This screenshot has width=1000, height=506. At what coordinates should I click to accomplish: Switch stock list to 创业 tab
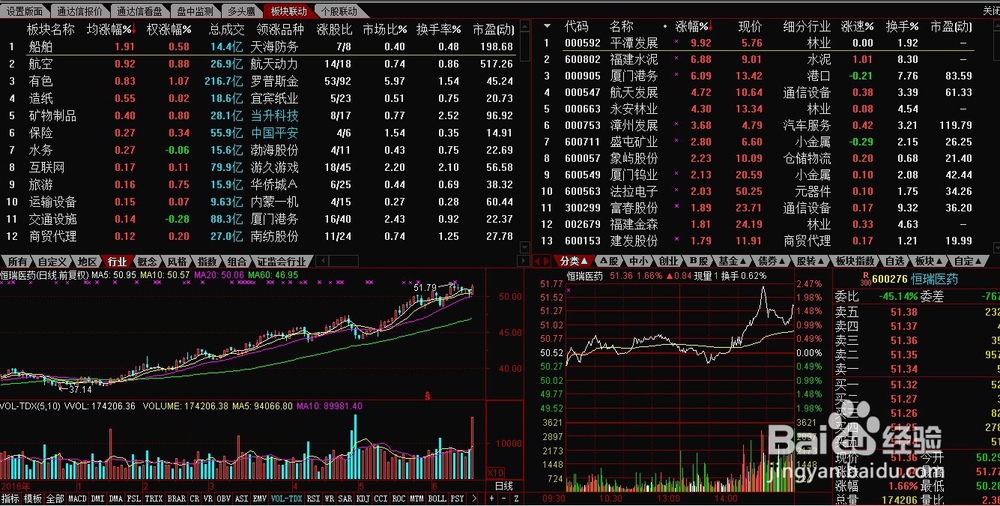tap(668, 261)
